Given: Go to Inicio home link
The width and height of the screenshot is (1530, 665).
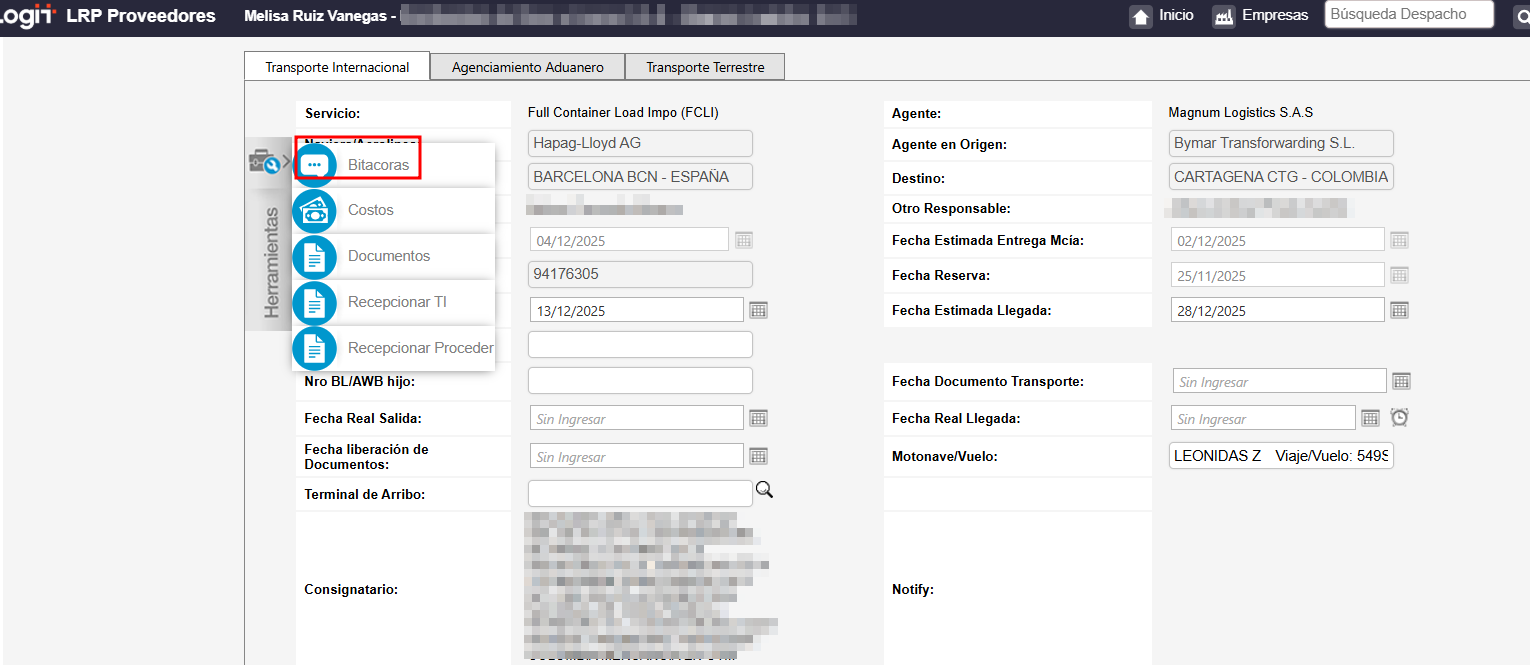Looking at the screenshot, I should (x=1162, y=16).
